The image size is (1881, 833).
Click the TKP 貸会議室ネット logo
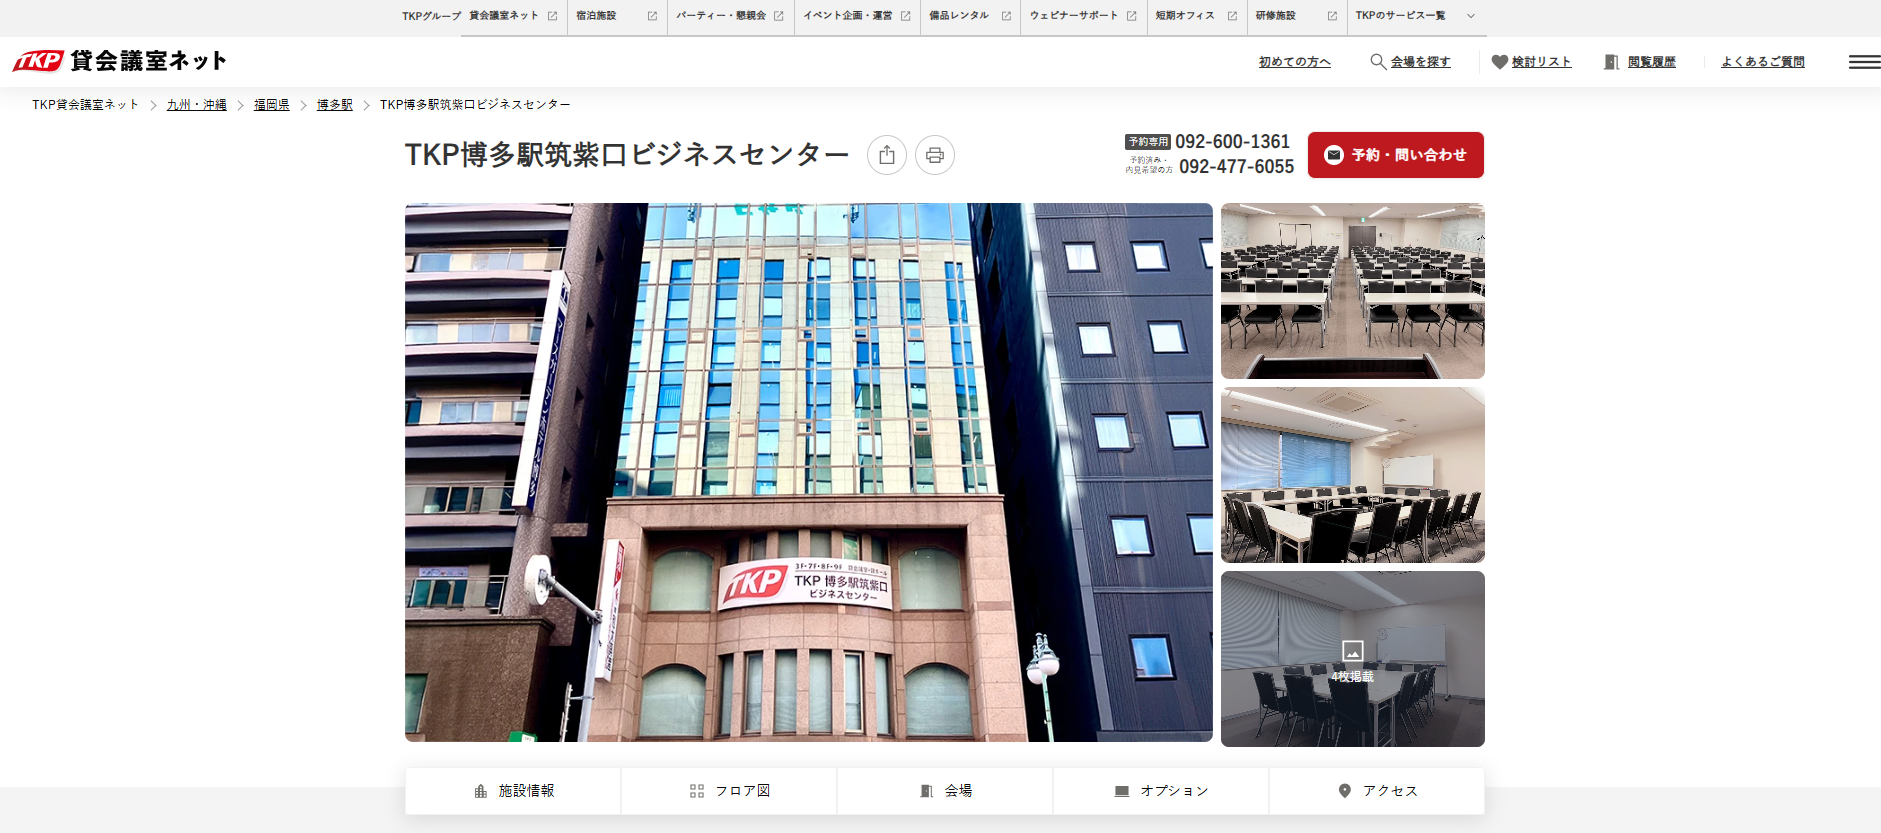[119, 61]
